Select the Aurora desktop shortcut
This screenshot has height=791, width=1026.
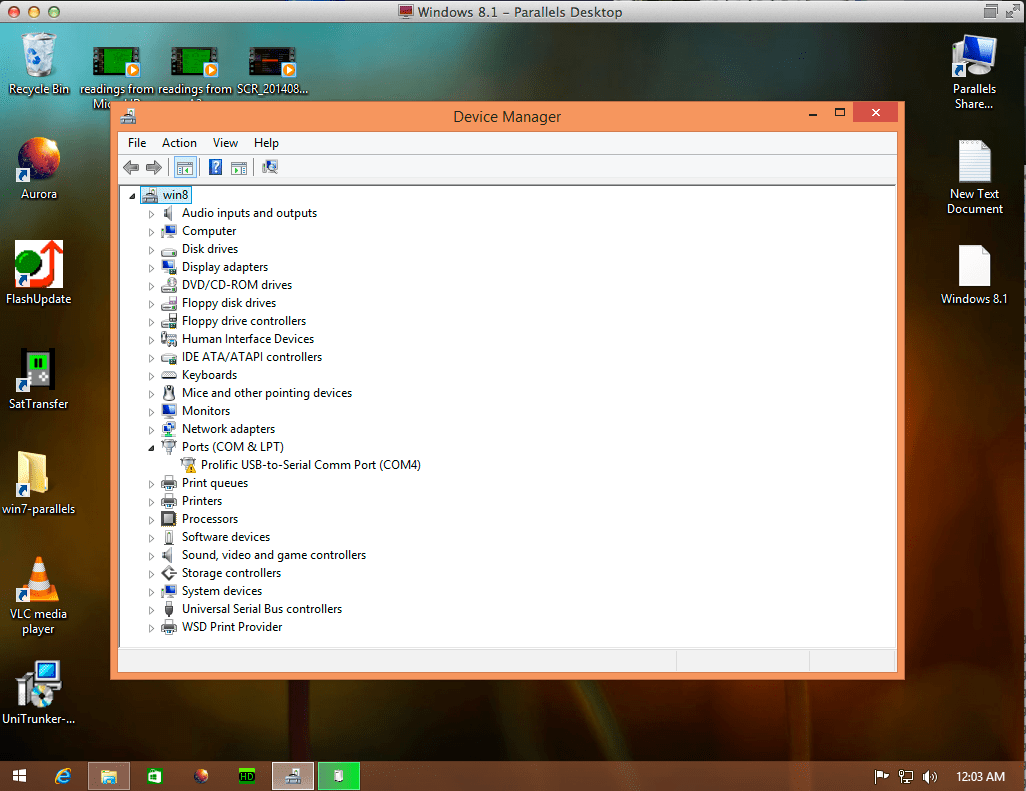pyautogui.click(x=39, y=168)
